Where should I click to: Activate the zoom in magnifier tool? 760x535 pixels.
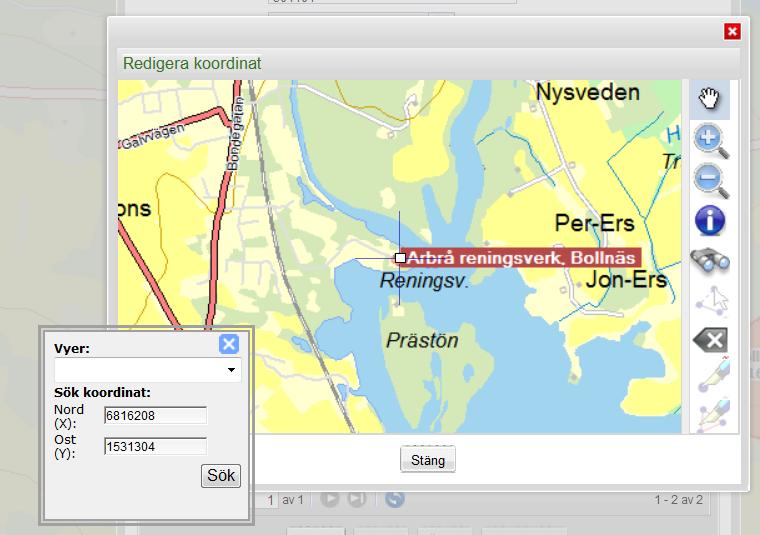click(711, 141)
